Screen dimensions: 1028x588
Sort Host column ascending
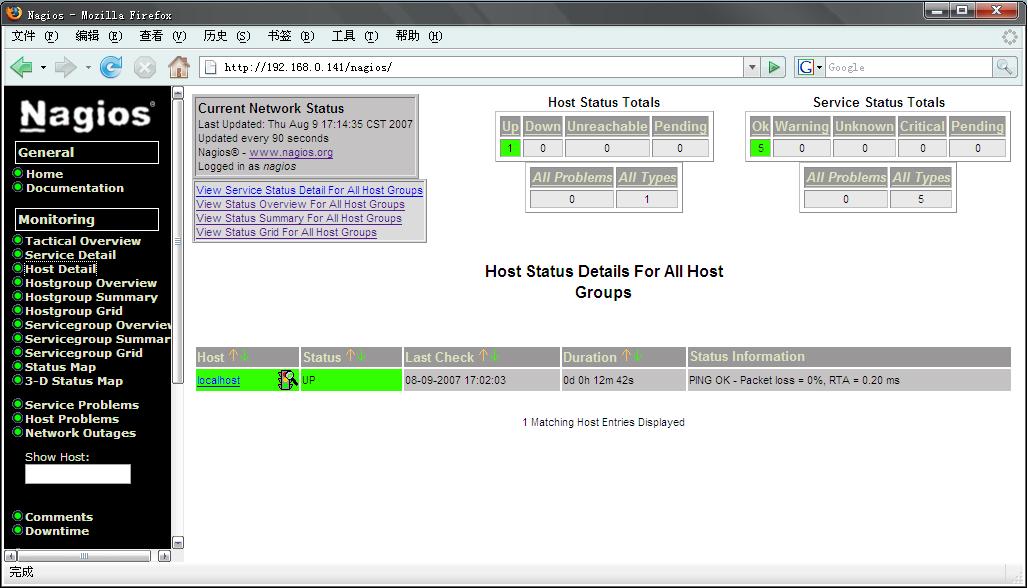[233, 356]
